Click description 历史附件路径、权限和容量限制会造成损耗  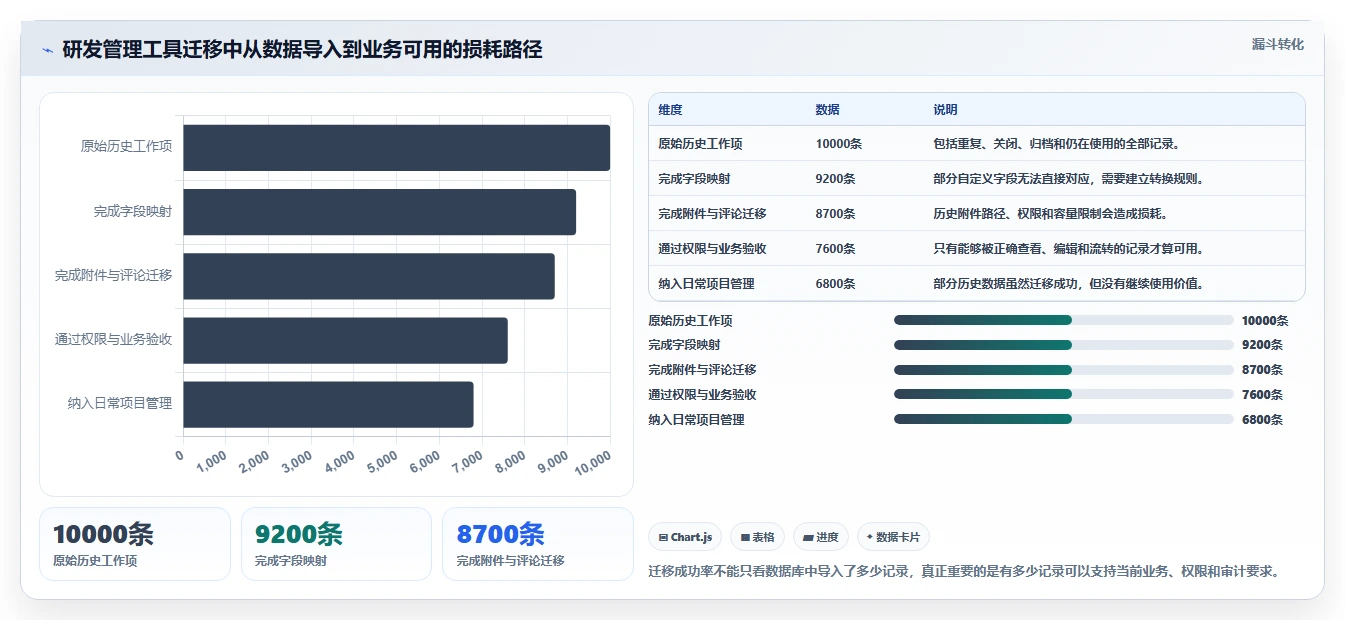(1050, 214)
